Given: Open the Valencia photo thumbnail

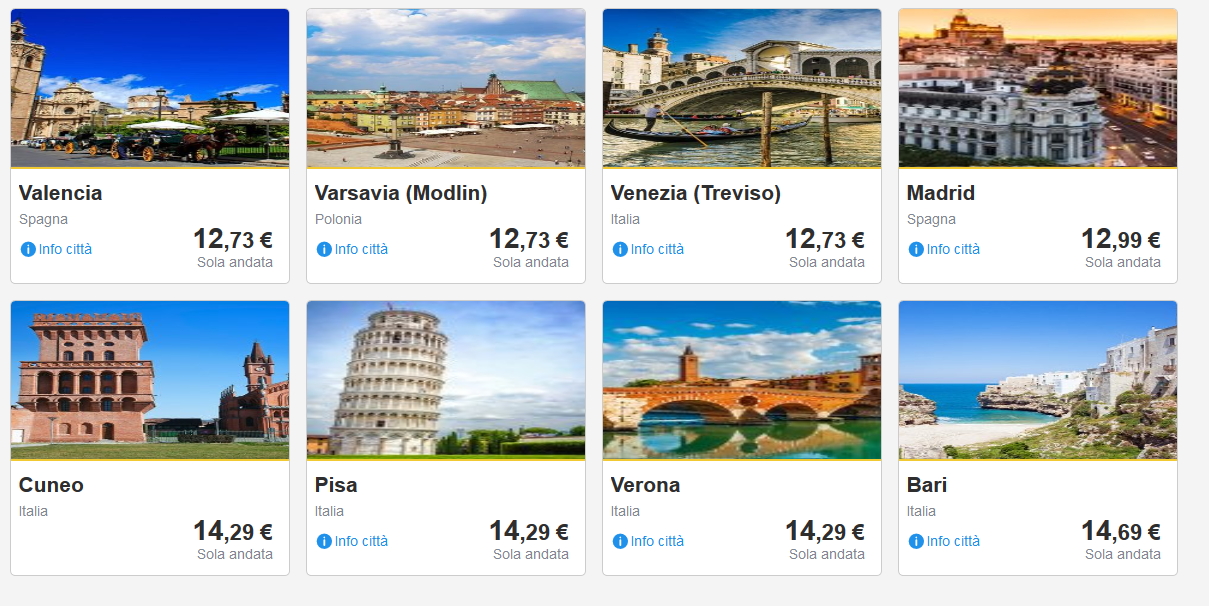Looking at the screenshot, I should click(150, 88).
